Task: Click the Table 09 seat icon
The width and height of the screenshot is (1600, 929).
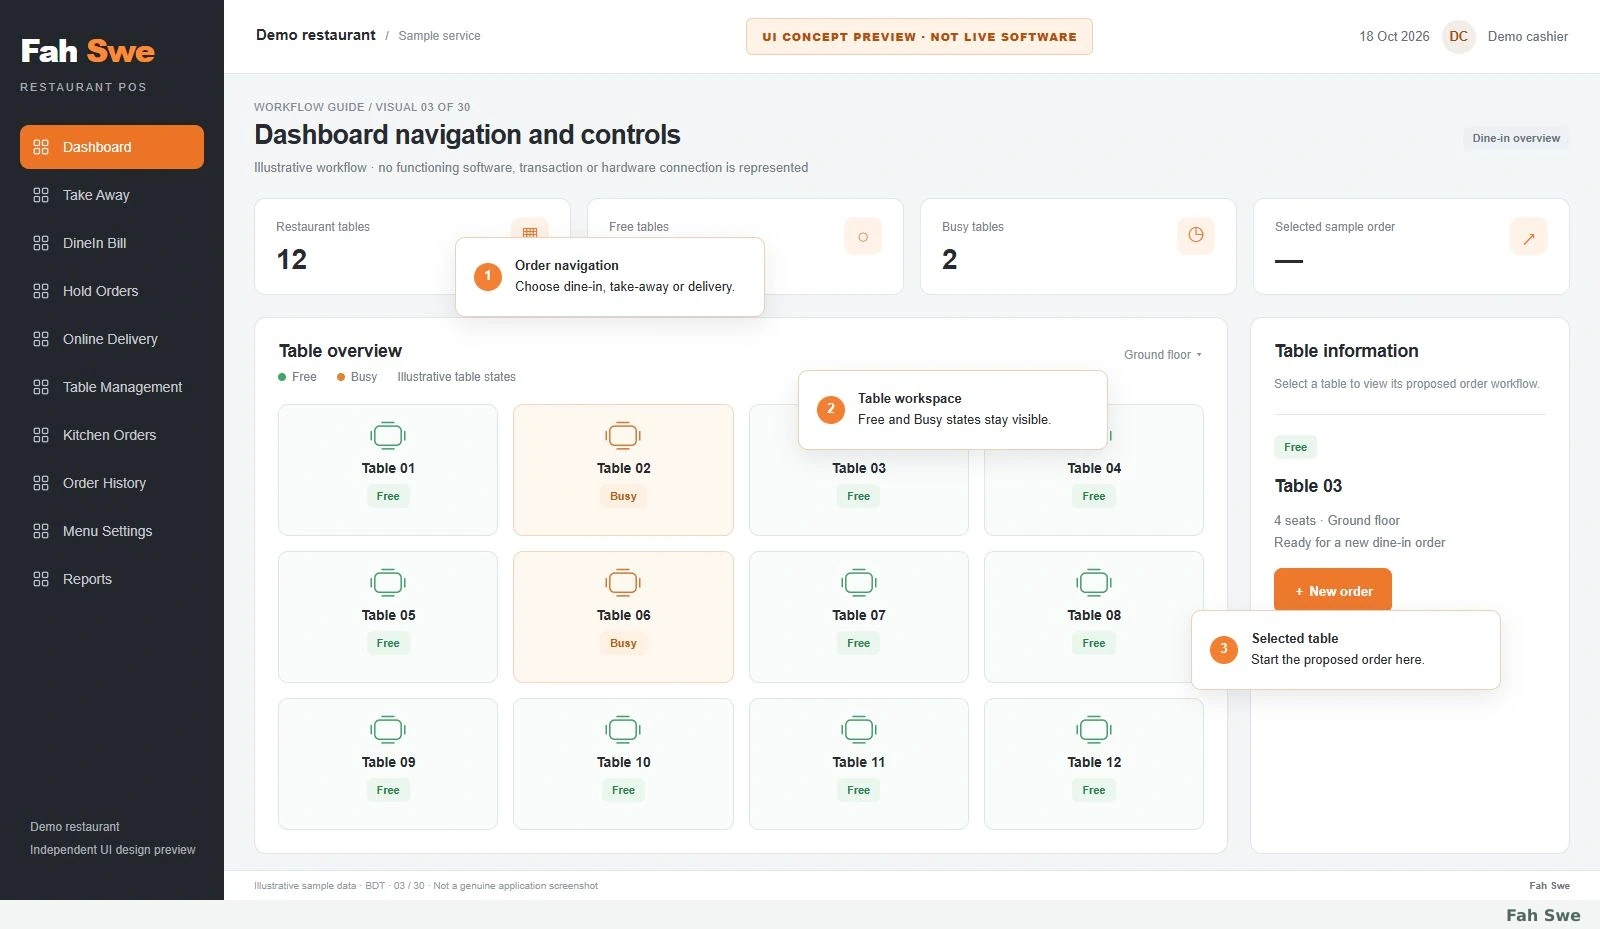Action: coord(388,730)
